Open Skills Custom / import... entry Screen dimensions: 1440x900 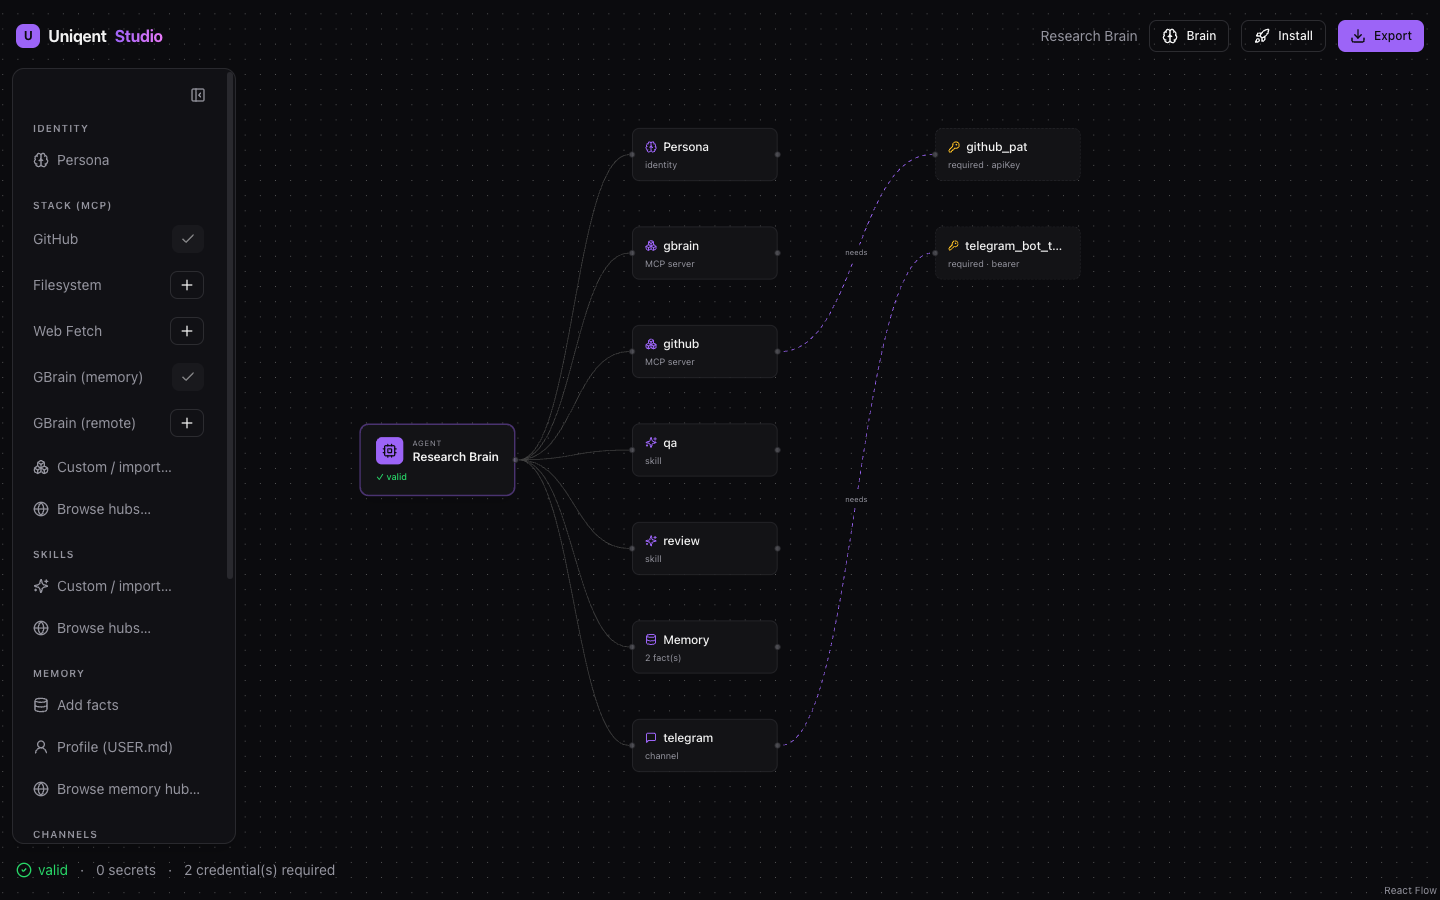(x=118, y=586)
